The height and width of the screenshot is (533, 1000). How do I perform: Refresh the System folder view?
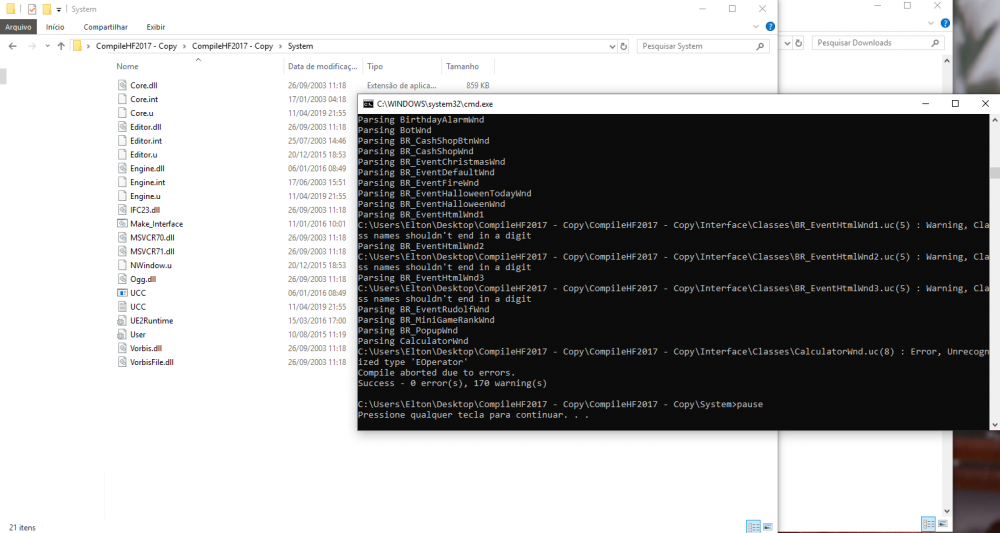pos(624,46)
